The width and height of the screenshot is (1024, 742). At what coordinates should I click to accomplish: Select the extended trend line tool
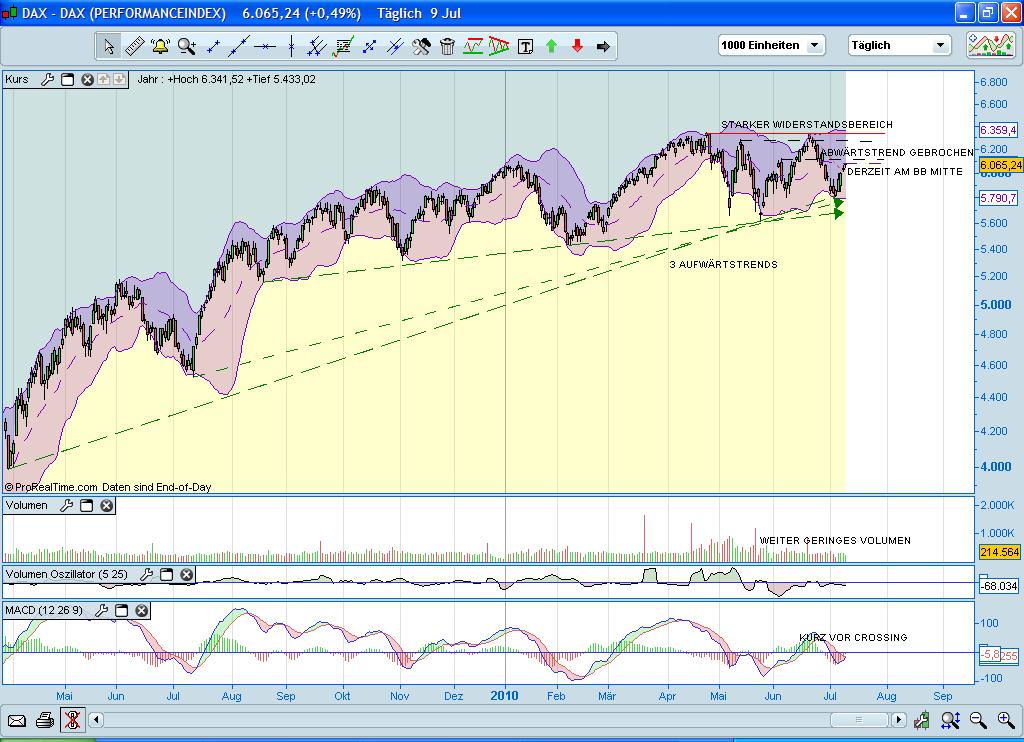[239, 46]
